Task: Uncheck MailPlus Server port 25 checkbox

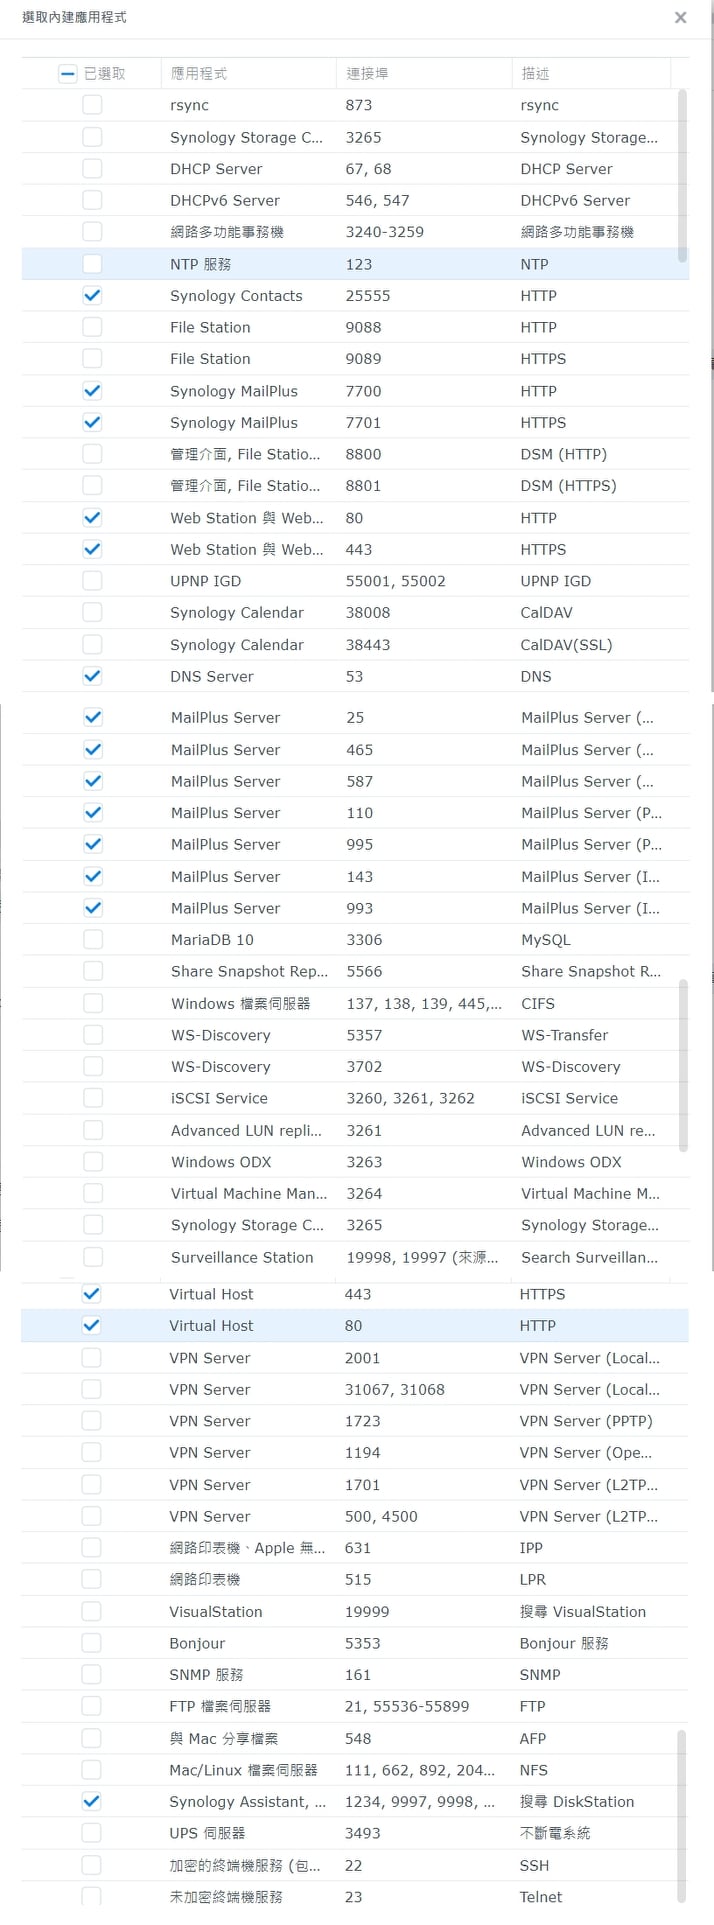Action: click(x=93, y=717)
